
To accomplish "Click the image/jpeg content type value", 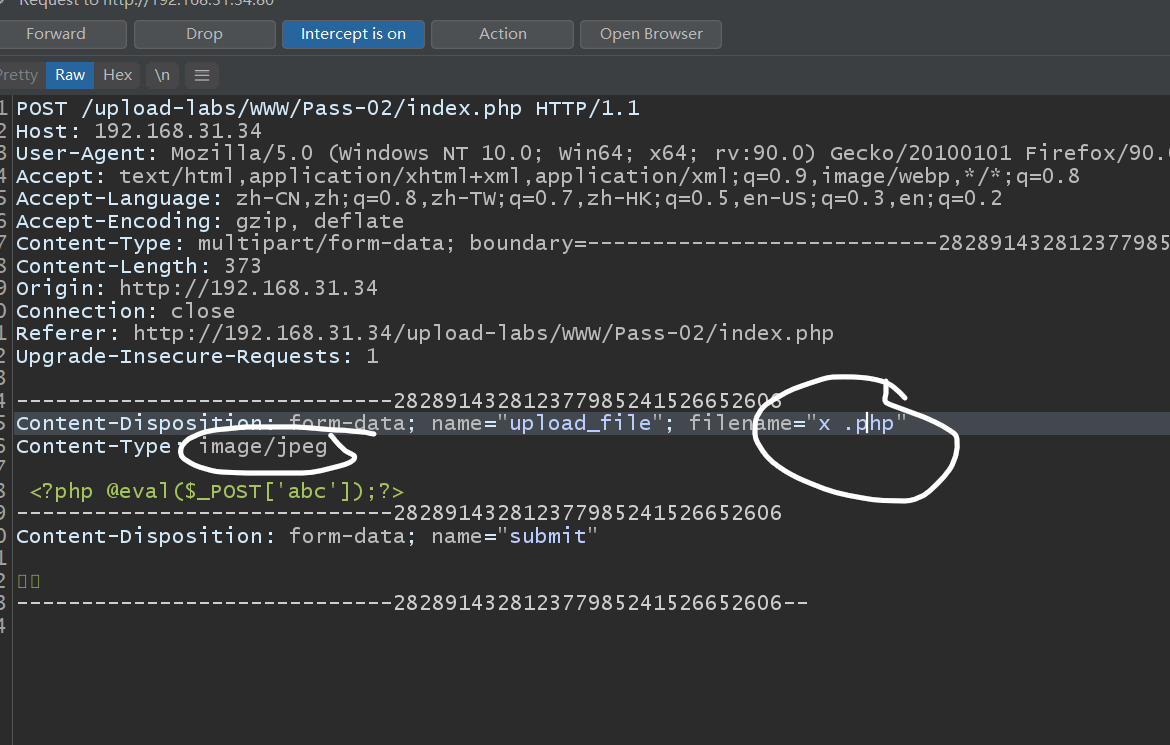I will pyautogui.click(x=263, y=446).
